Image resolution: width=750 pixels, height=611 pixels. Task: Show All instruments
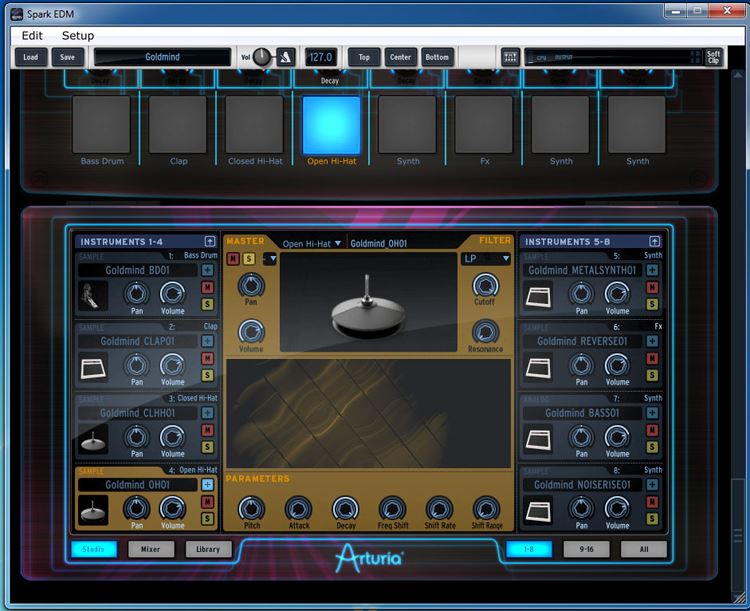point(644,549)
